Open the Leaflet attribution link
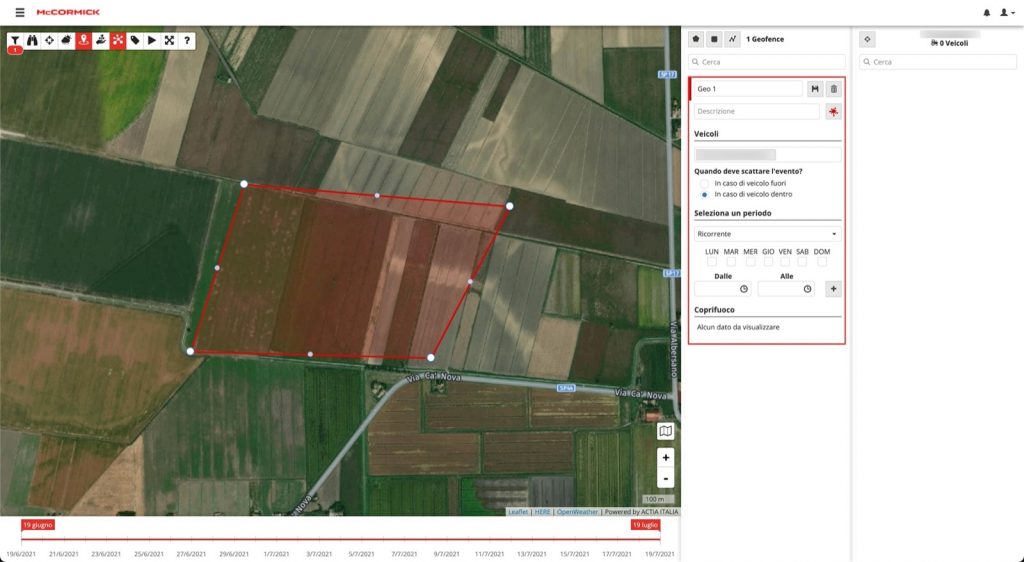The image size is (1024, 562). 518,512
